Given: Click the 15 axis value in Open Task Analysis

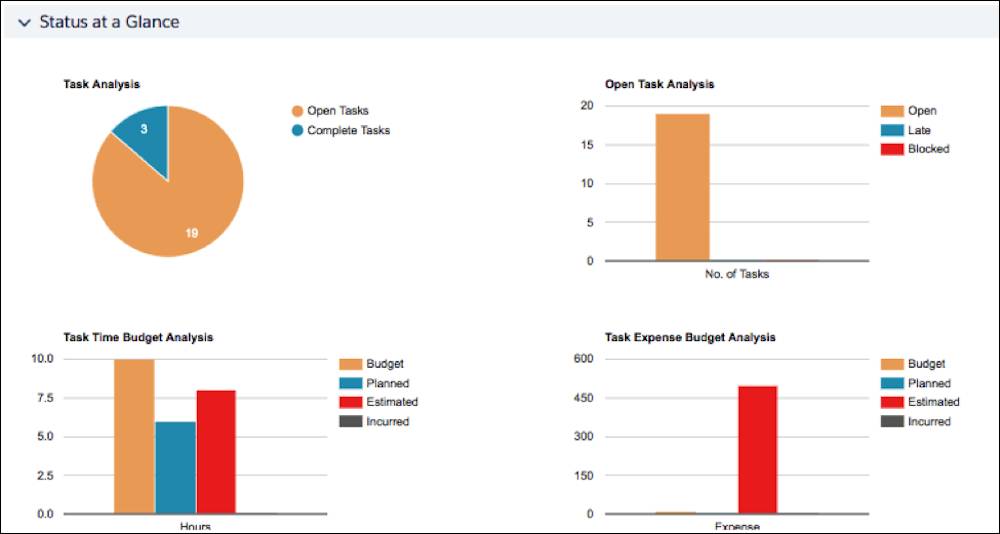Looking at the screenshot, I should (587, 145).
